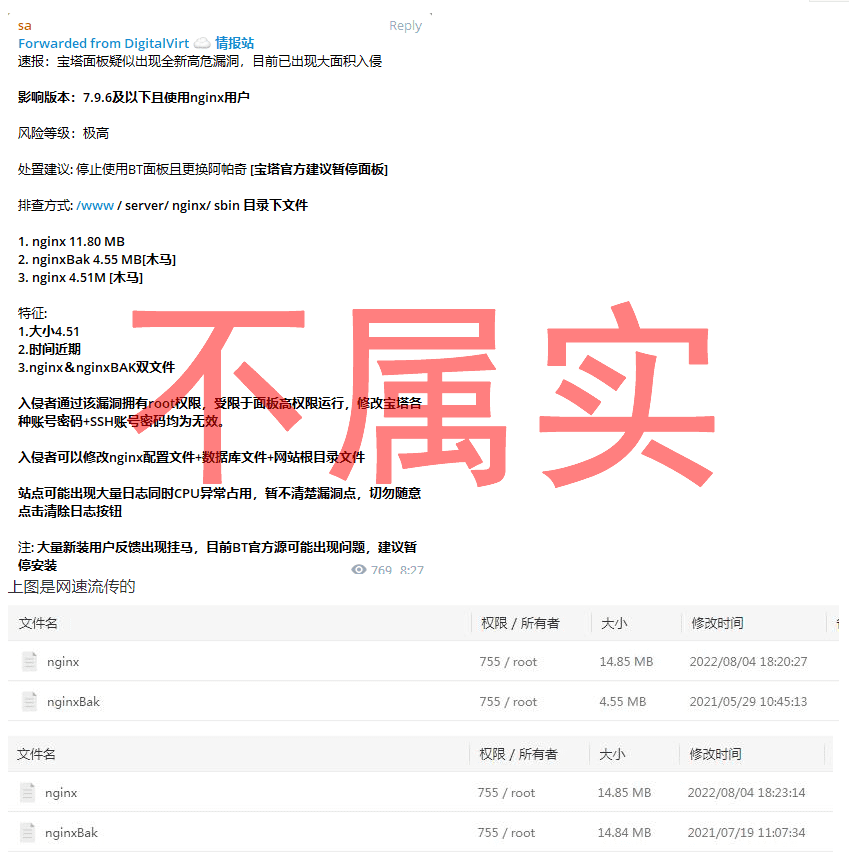Sort by 文件名 header in first file table
The image size is (849, 867).
39,623
